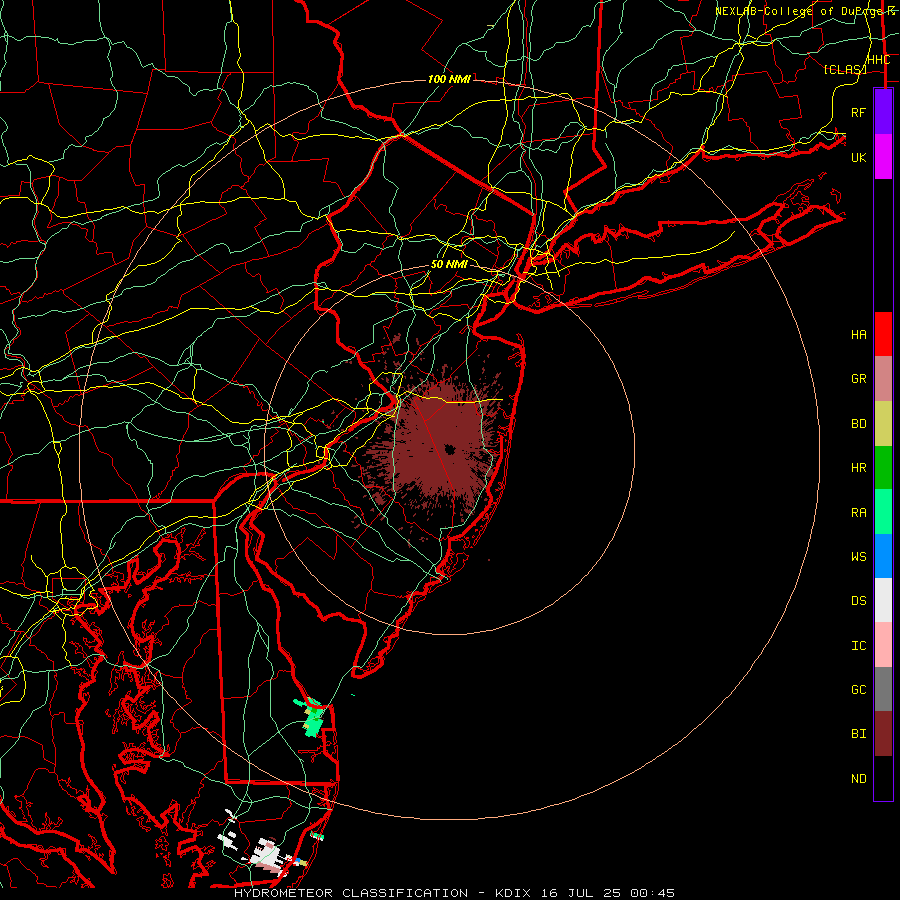Click the HA legend label

pyautogui.click(x=859, y=335)
